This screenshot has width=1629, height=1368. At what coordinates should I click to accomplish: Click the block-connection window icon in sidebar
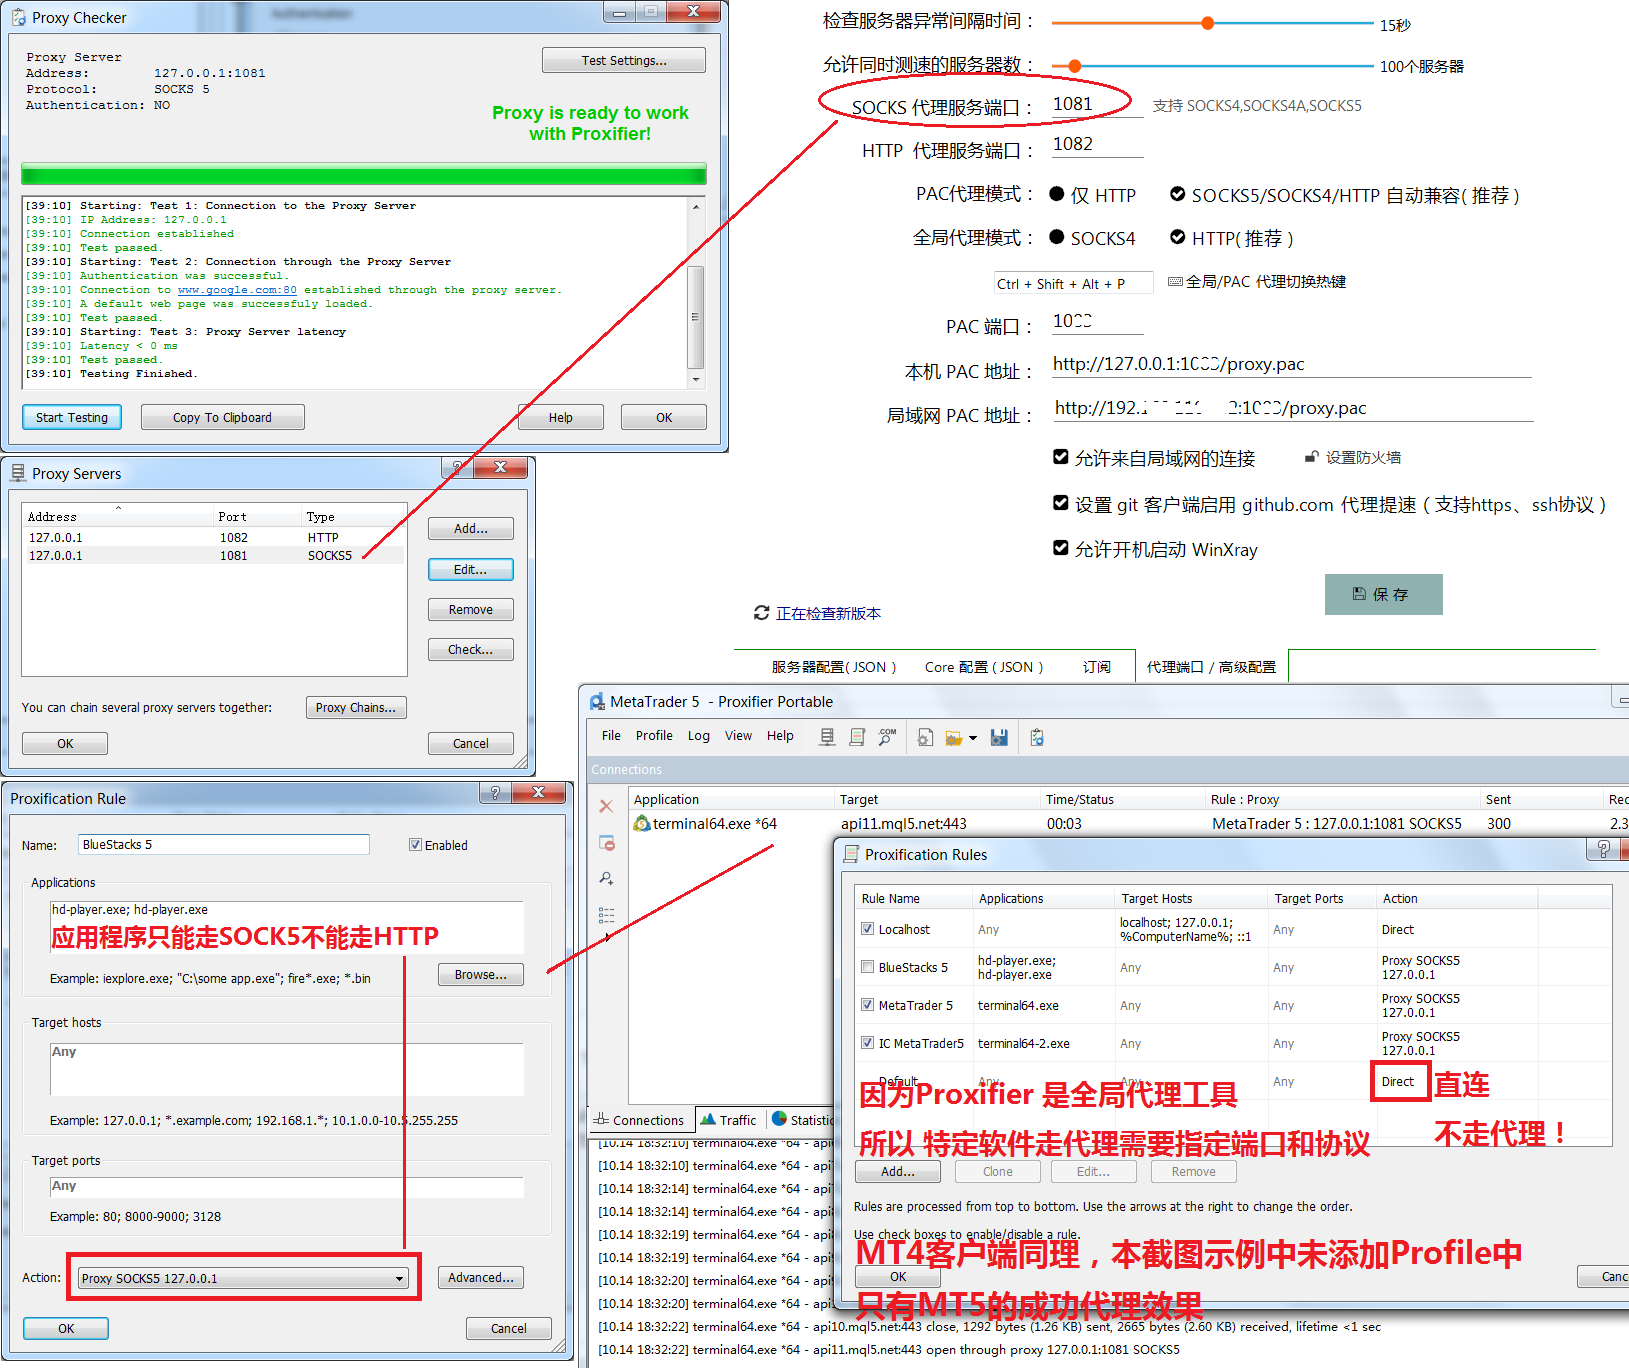[606, 843]
